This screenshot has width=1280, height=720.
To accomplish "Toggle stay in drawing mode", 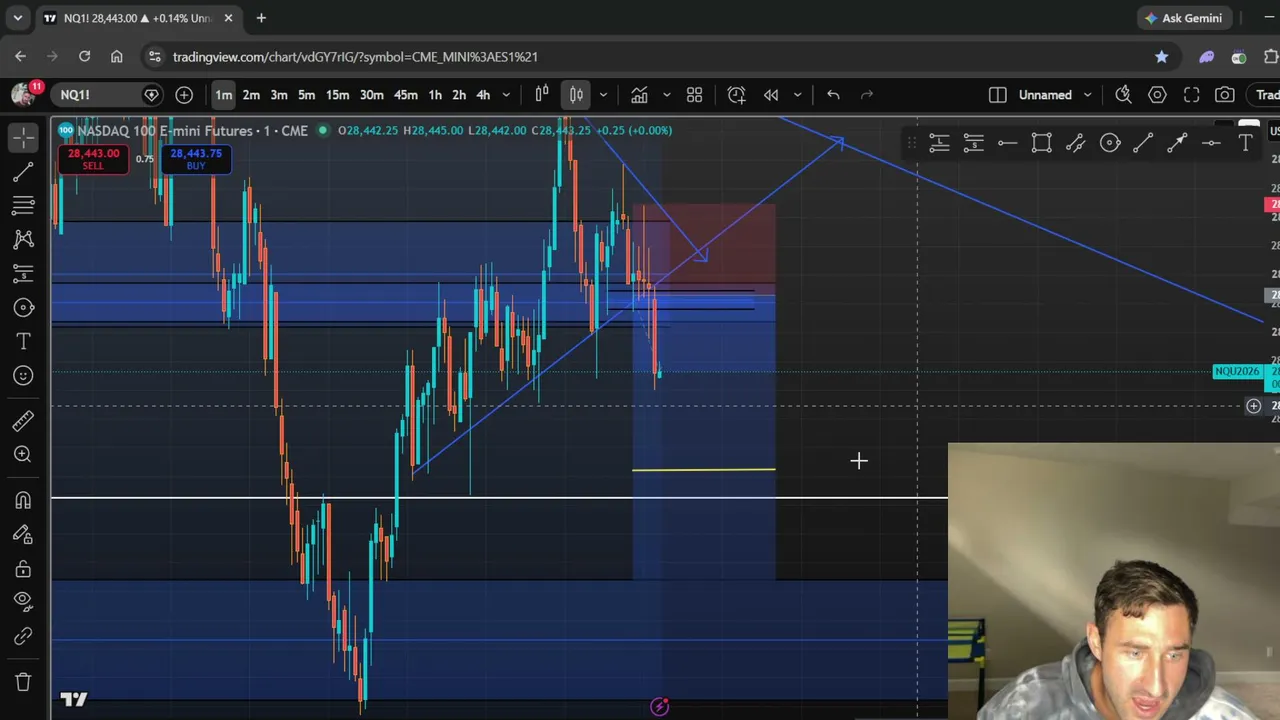I will click(23, 535).
